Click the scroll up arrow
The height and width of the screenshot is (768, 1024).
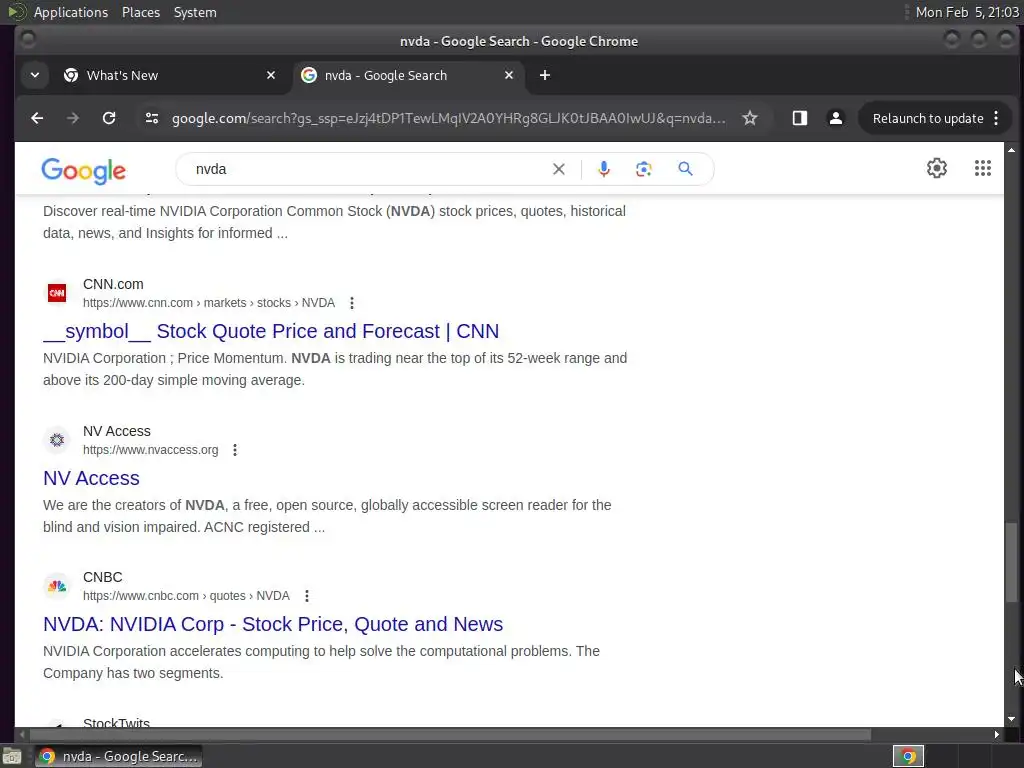(1011, 150)
